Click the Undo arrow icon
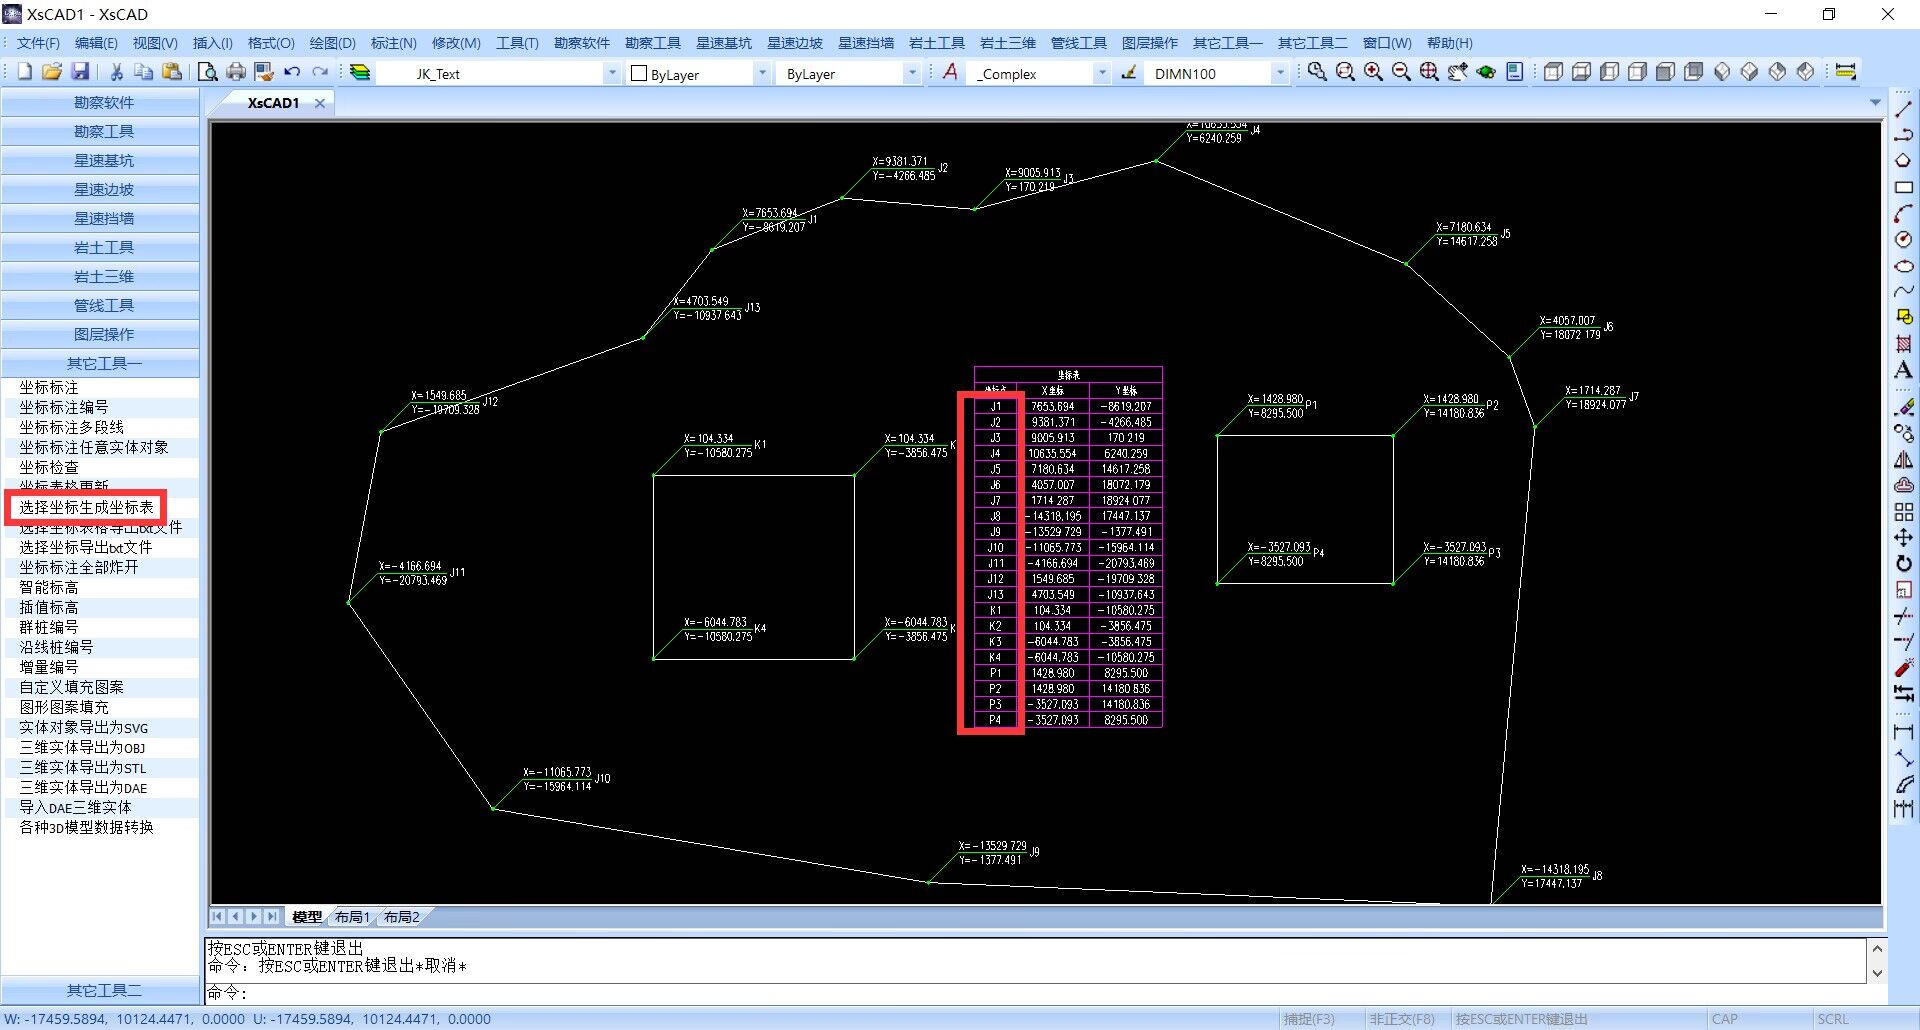This screenshot has width=1920, height=1030. point(292,72)
